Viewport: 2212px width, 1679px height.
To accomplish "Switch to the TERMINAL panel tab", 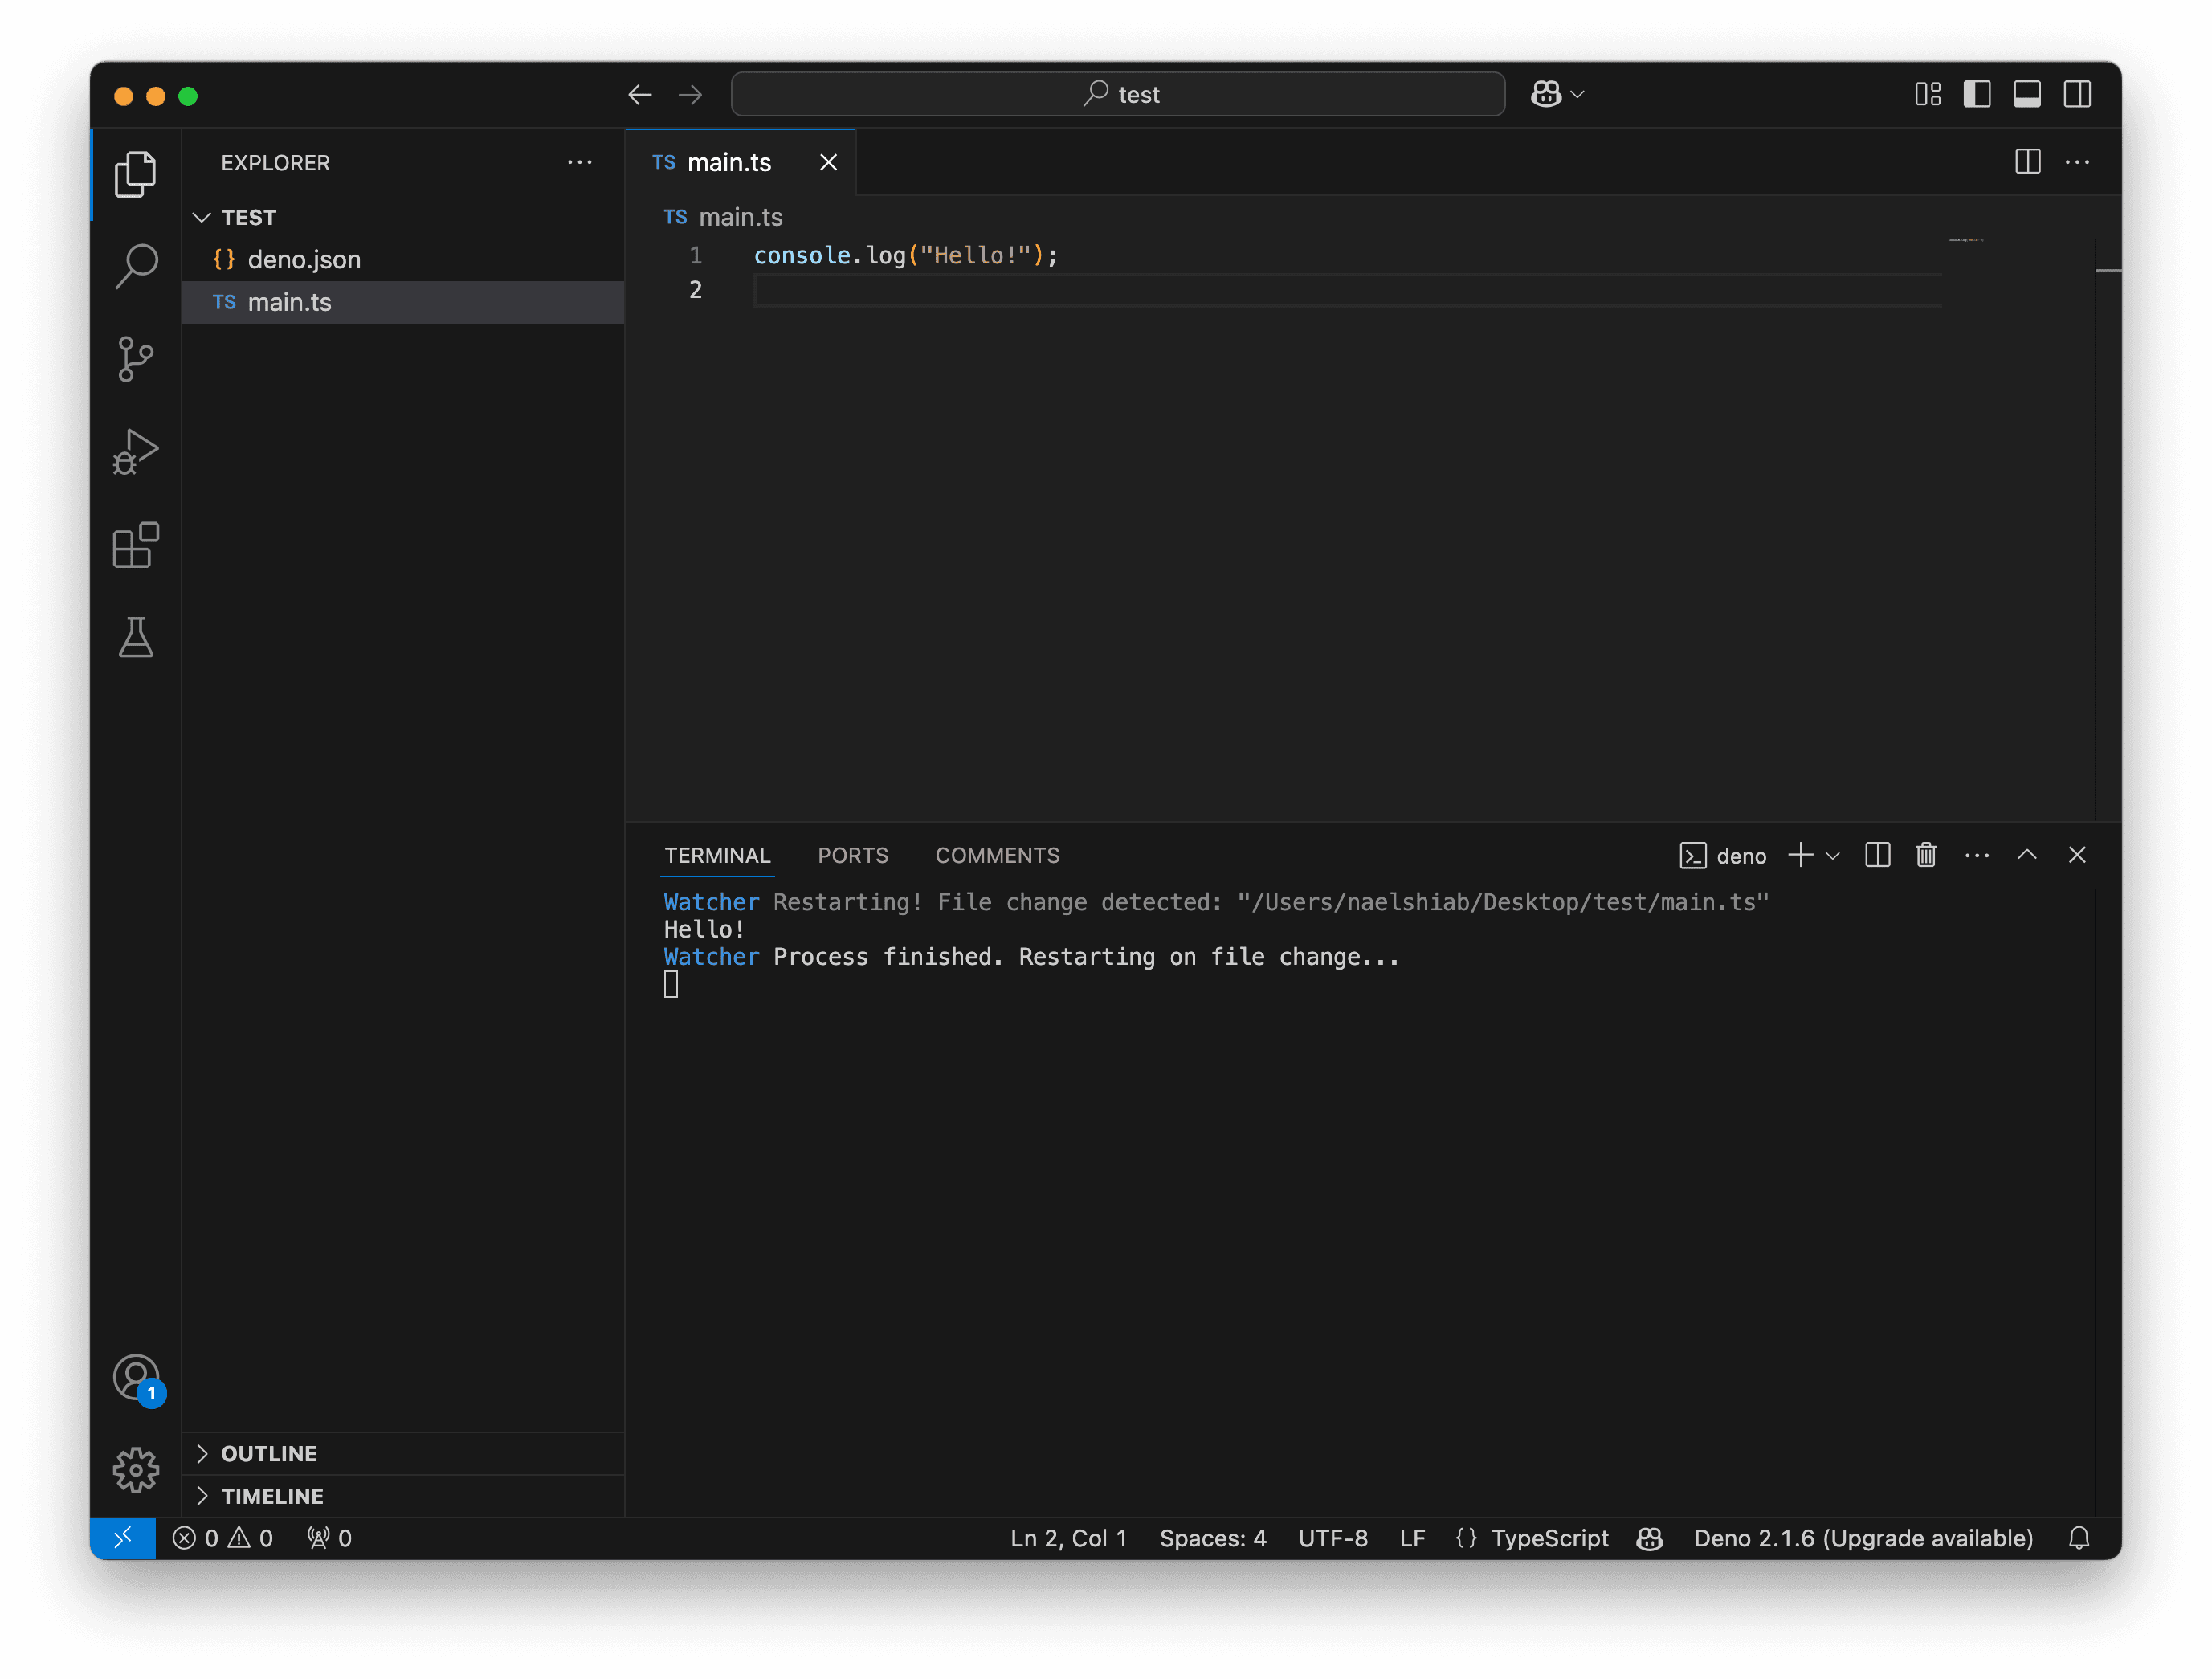I will [717, 855].
